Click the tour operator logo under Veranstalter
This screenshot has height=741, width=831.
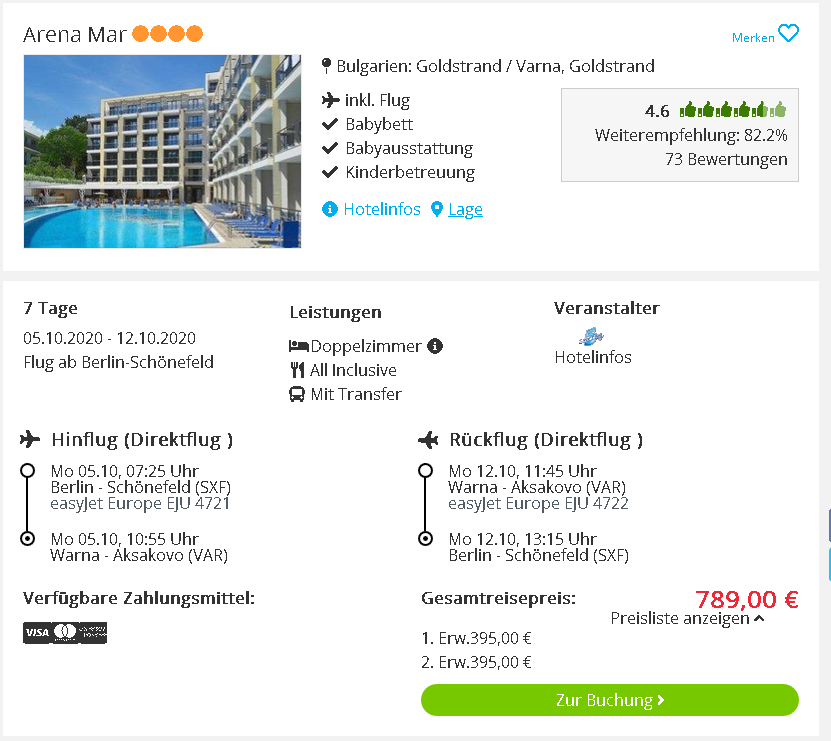591,336
